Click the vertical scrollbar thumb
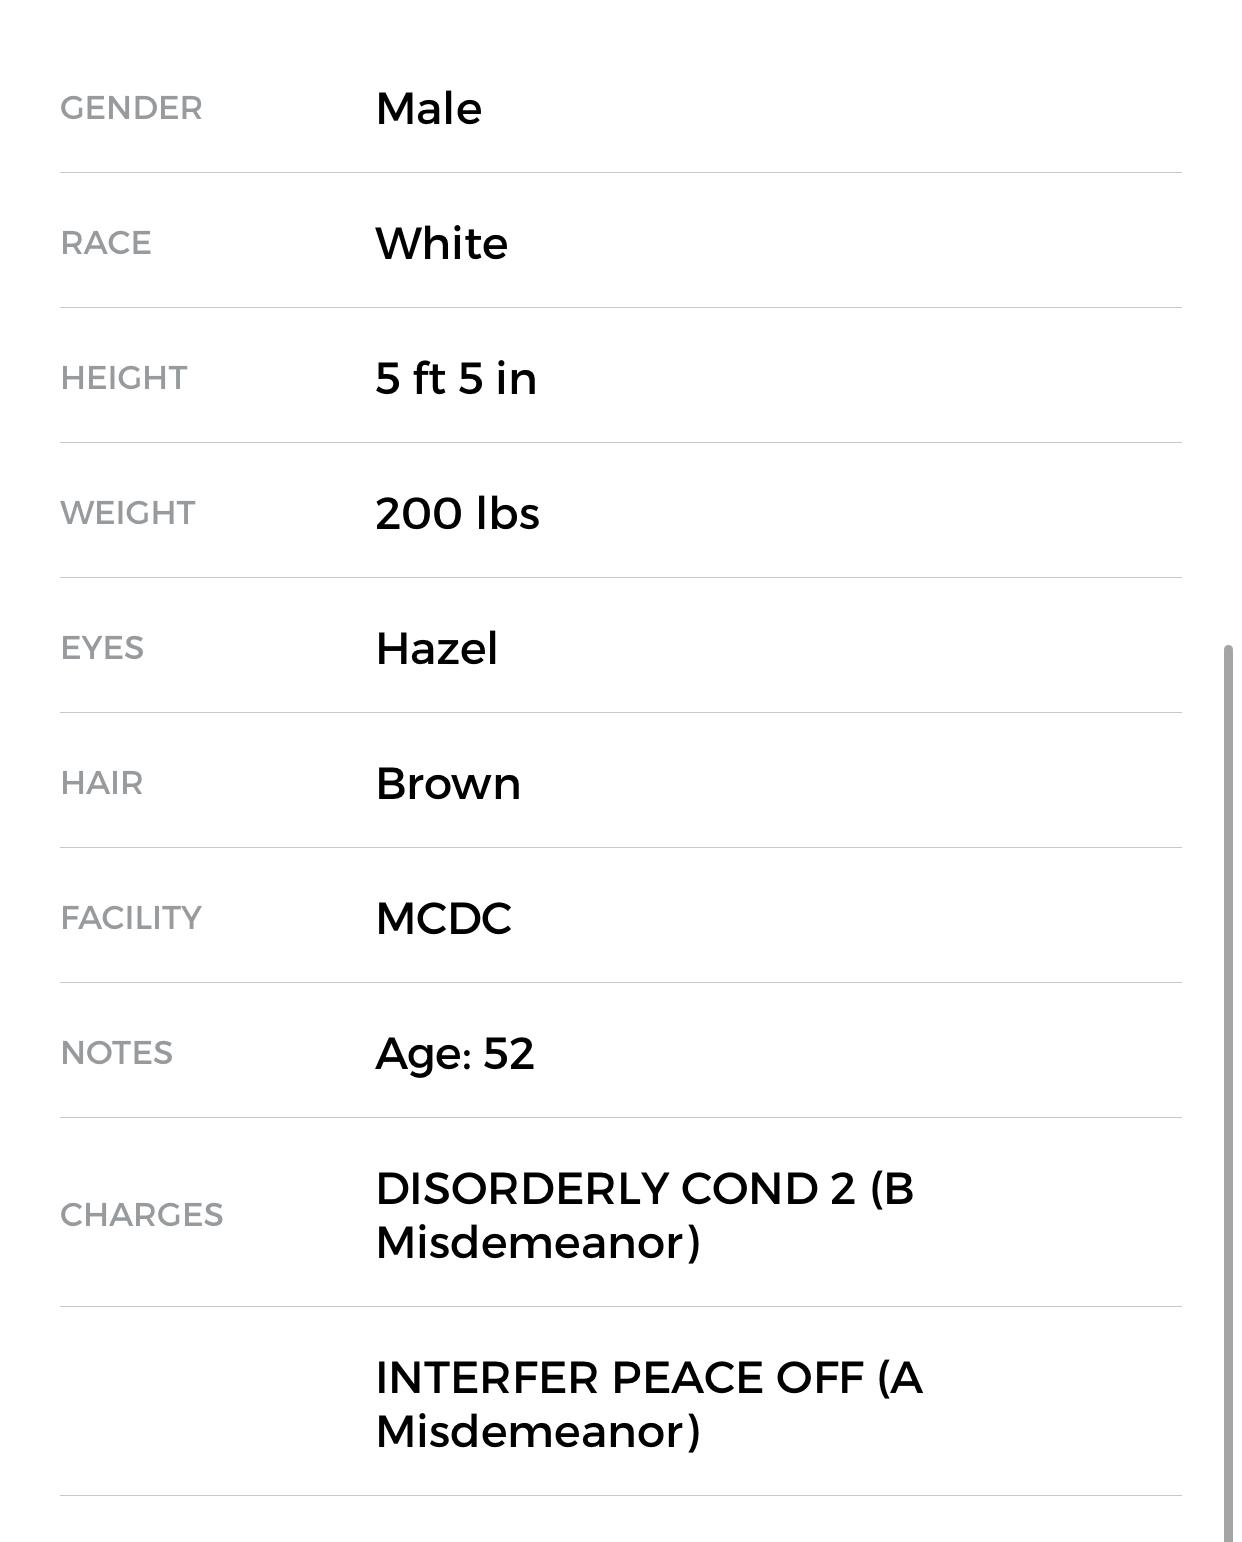The image size is (1242, 1542). pyautogui.click(x=1228, y=1090)
